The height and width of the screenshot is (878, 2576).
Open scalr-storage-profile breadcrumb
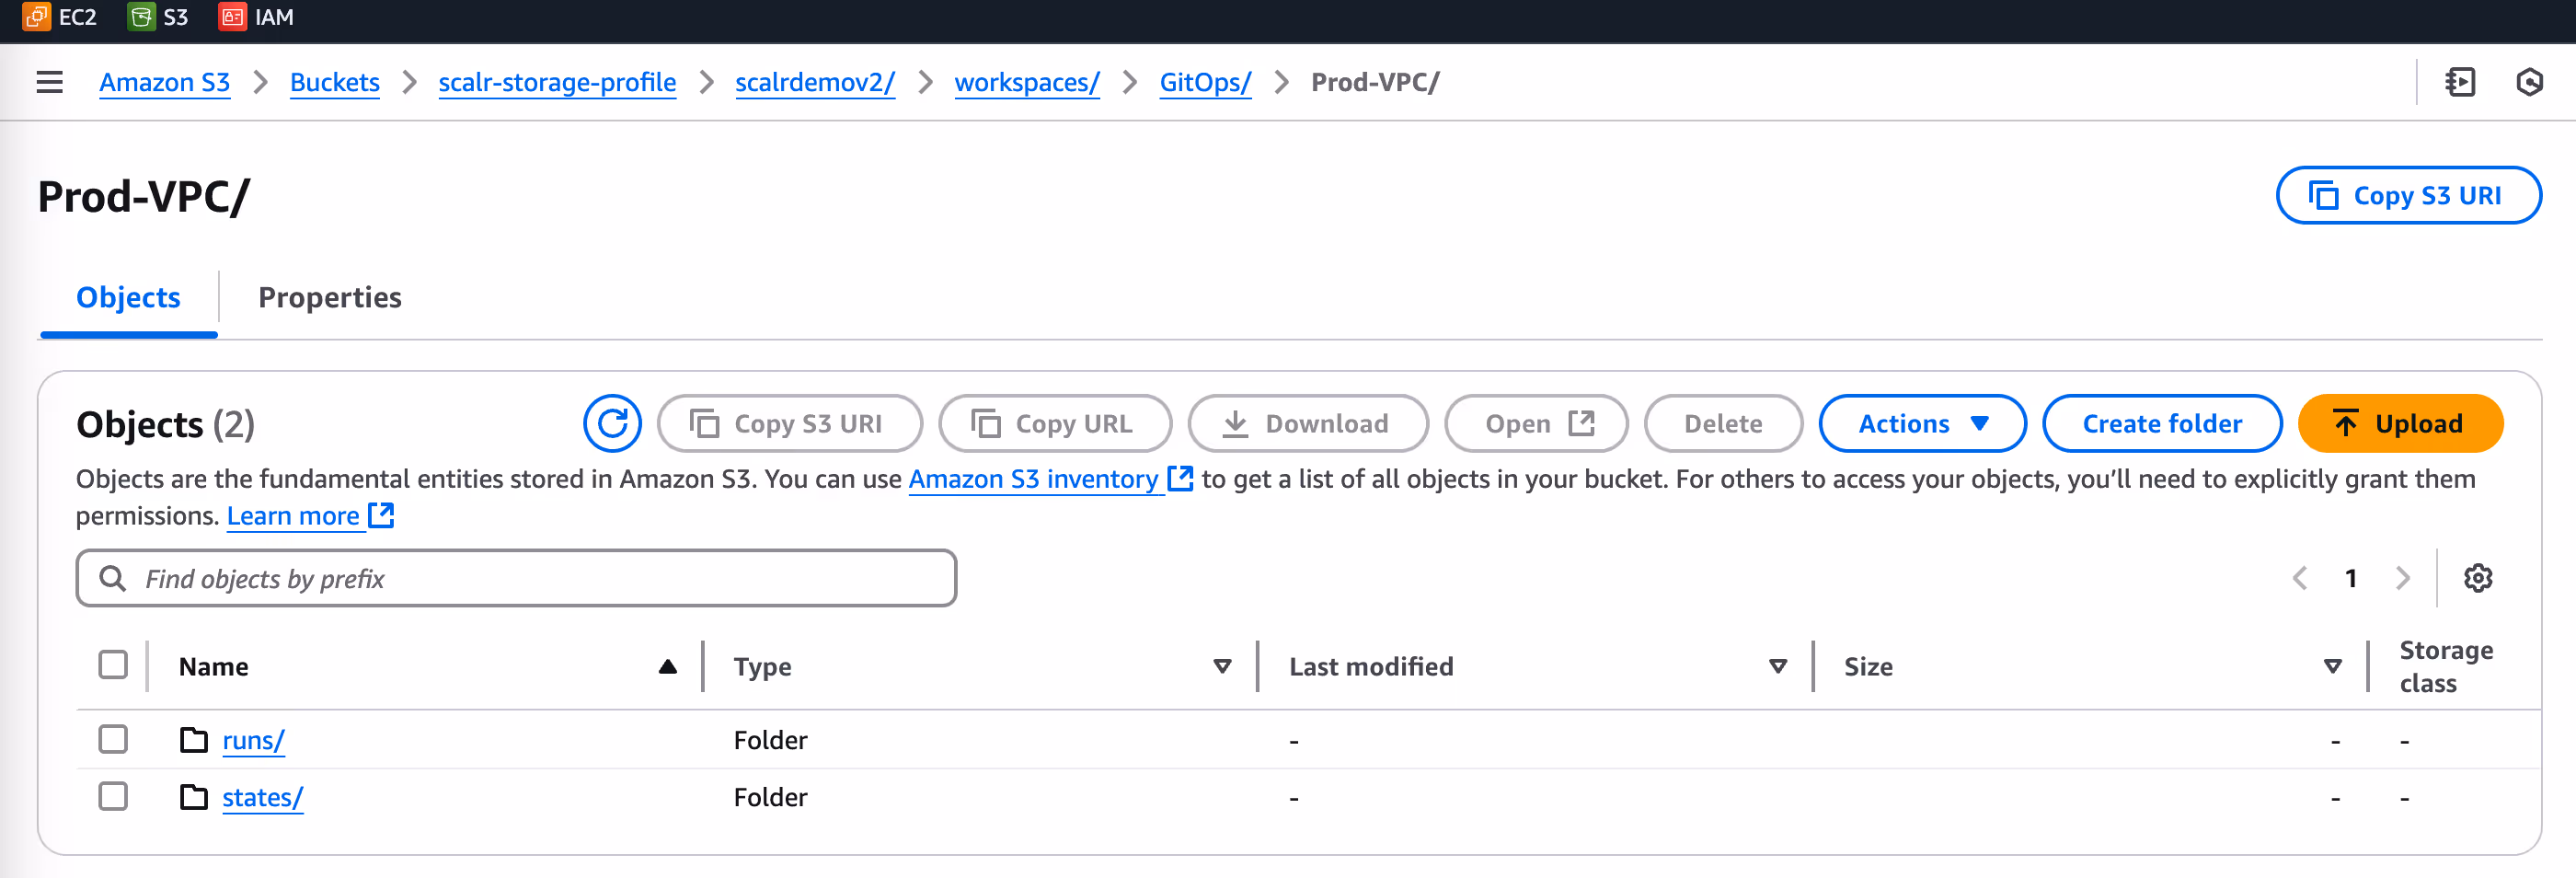pos(557,82)
